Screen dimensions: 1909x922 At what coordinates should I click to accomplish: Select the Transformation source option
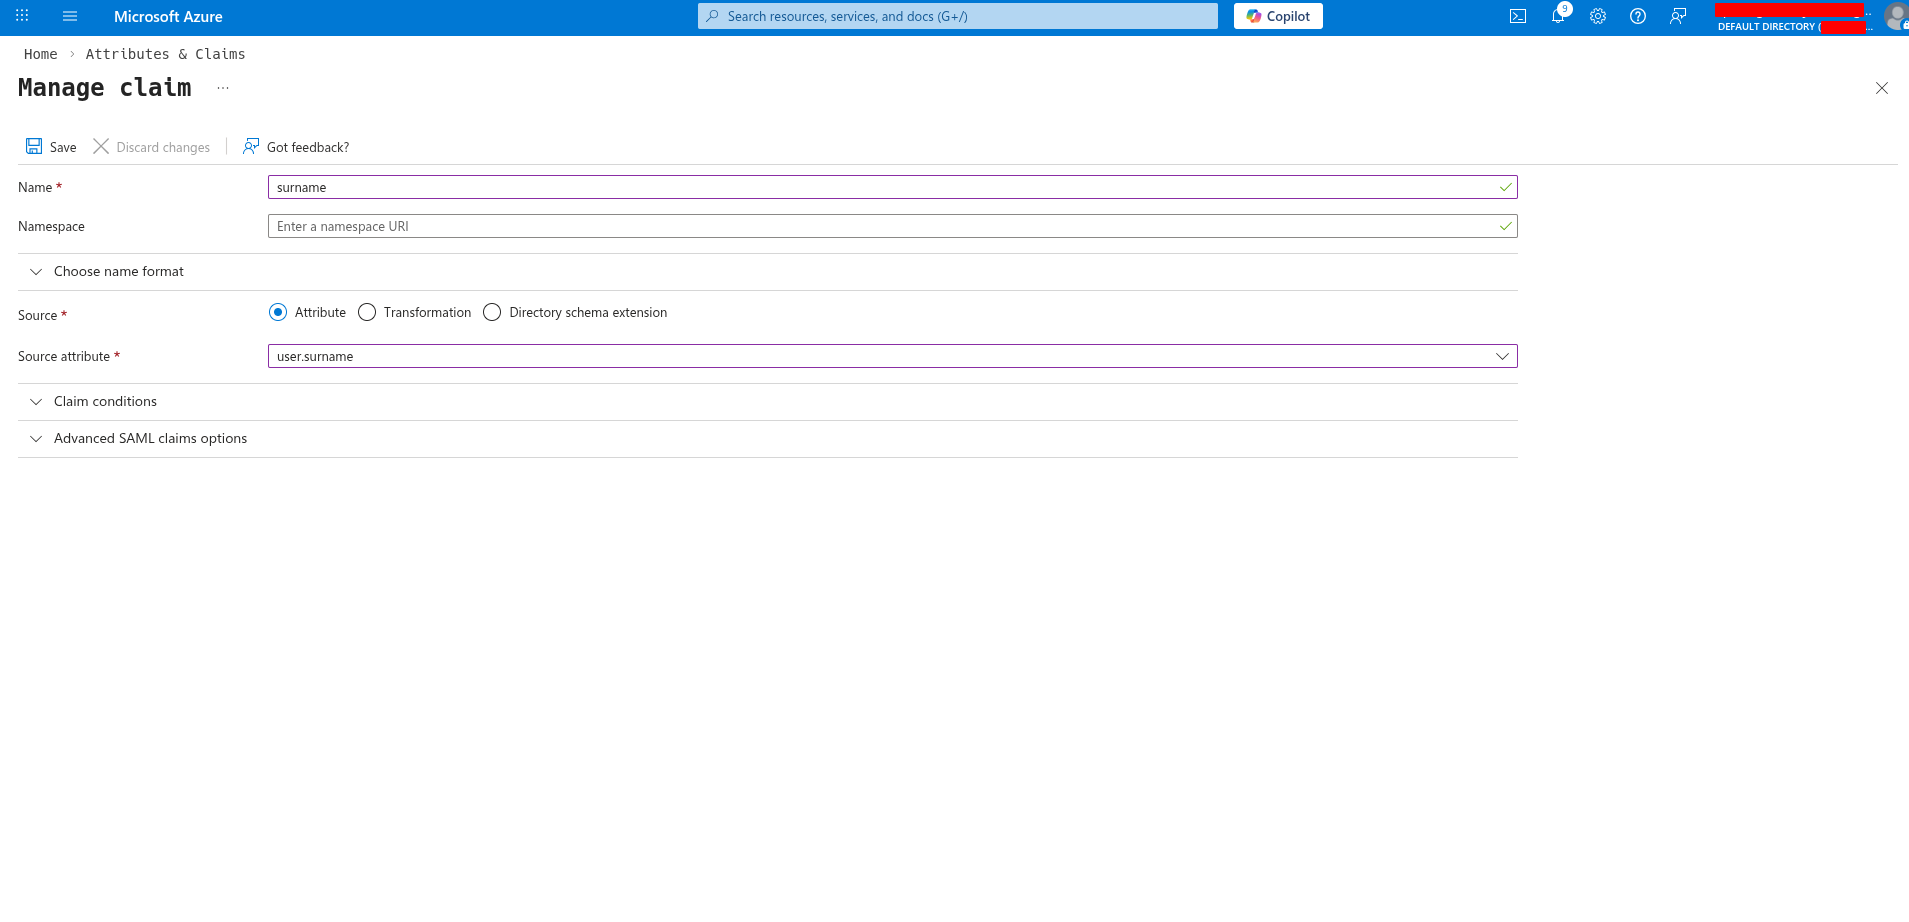click(367, 312)
